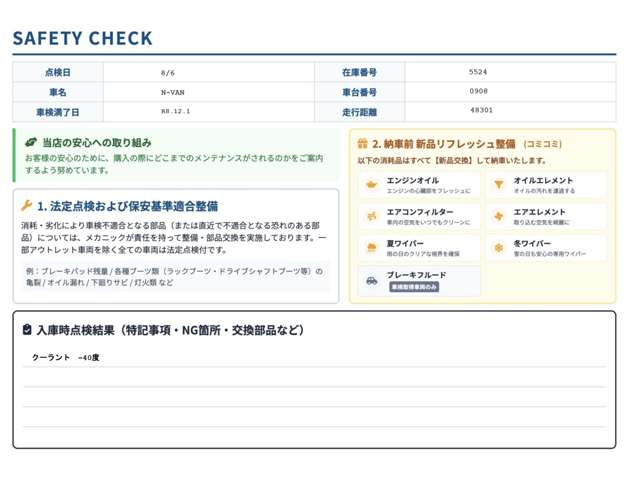The width and height of the screenshot is (640, 480).
Task: Click the brake fluid car icon
Action: (371, 281)
